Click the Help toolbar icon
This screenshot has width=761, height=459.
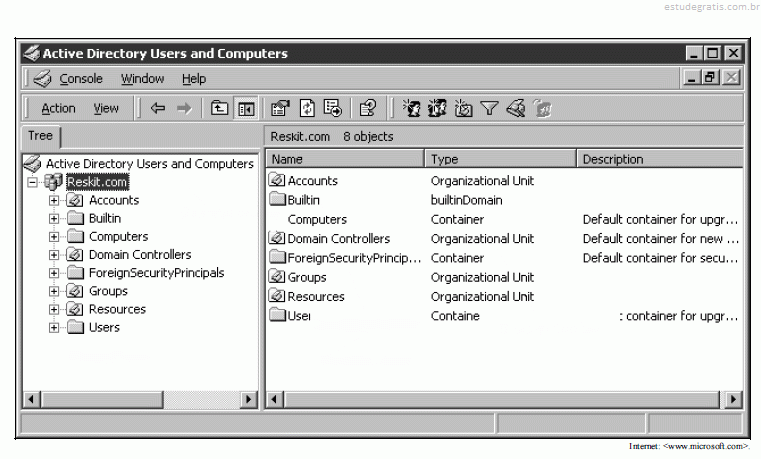[367, 109]
